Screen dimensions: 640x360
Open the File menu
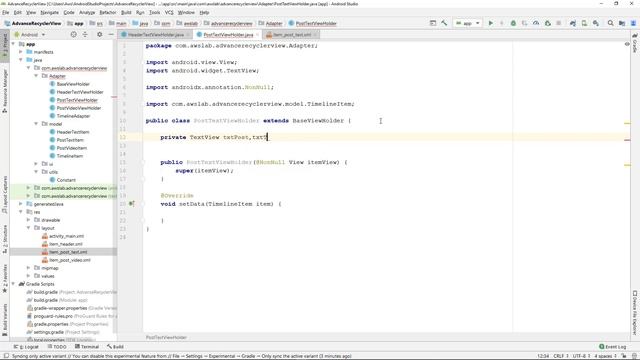pyautogui.click(x=5, y=12)
